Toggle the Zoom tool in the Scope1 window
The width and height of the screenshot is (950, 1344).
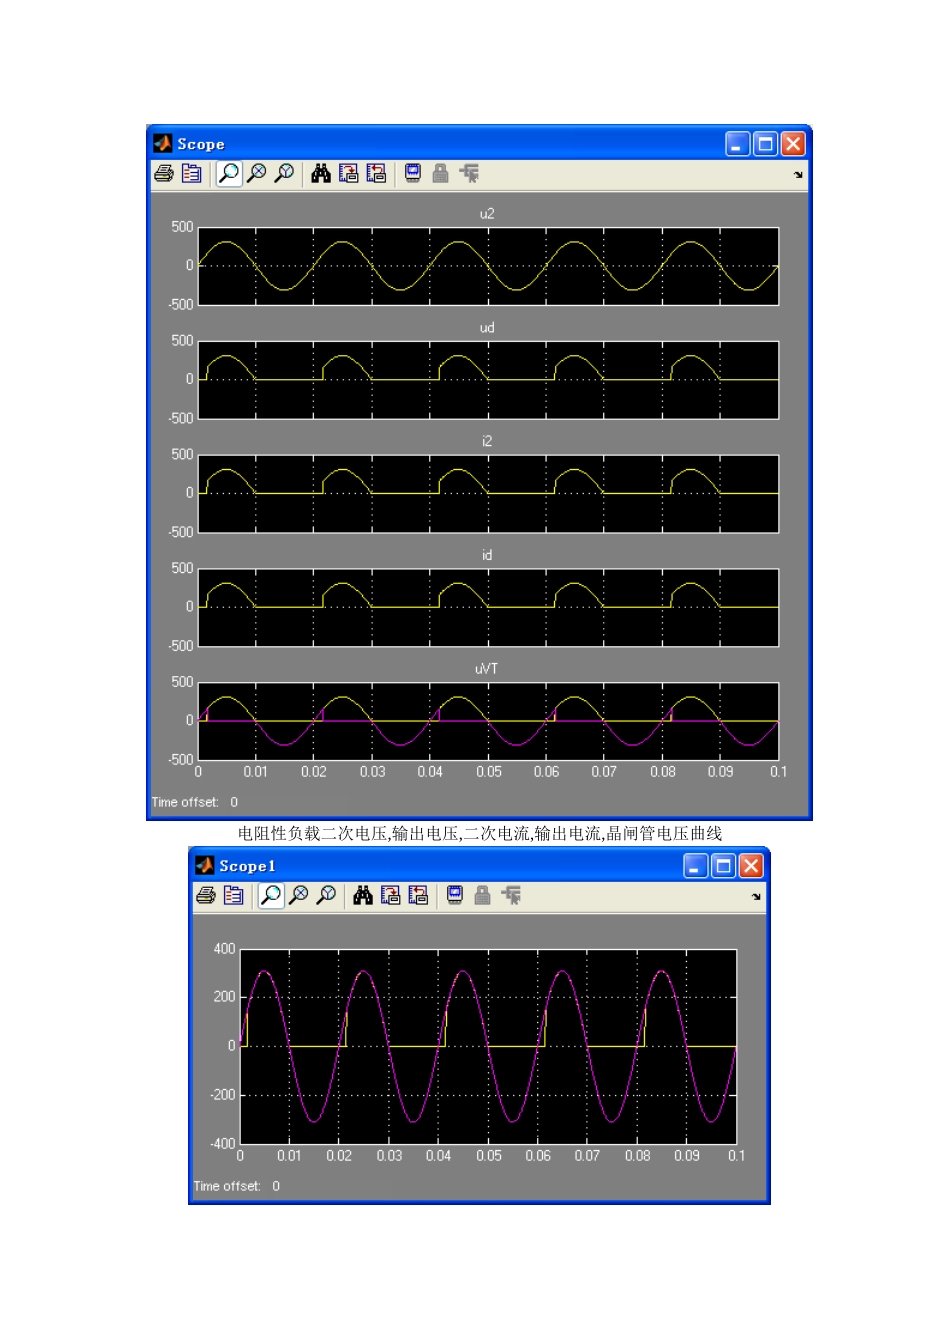pyautogui.click(x=271, y=896)
